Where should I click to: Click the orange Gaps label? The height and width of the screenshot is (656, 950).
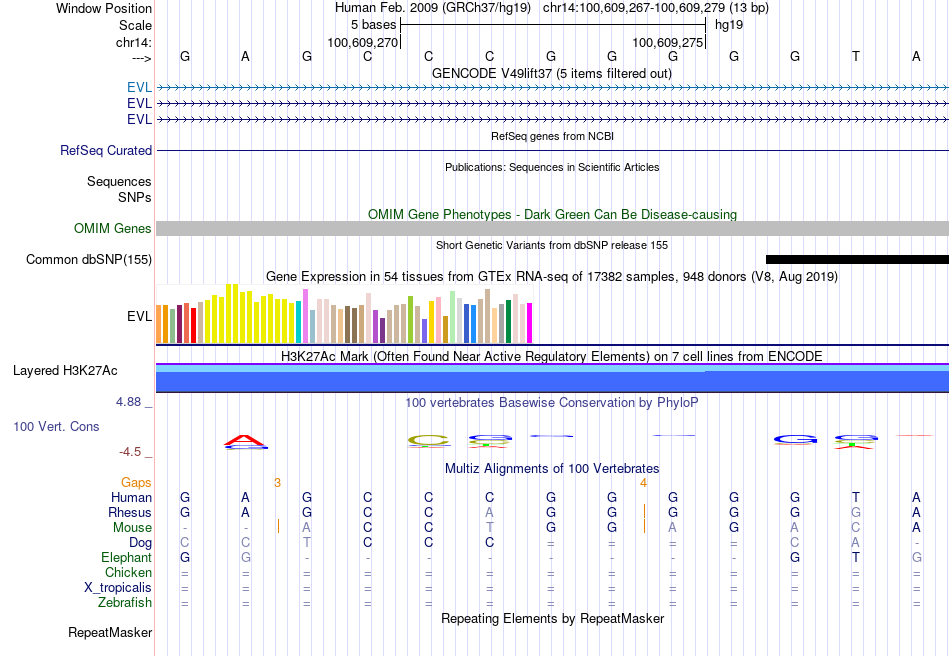[136, 482]
